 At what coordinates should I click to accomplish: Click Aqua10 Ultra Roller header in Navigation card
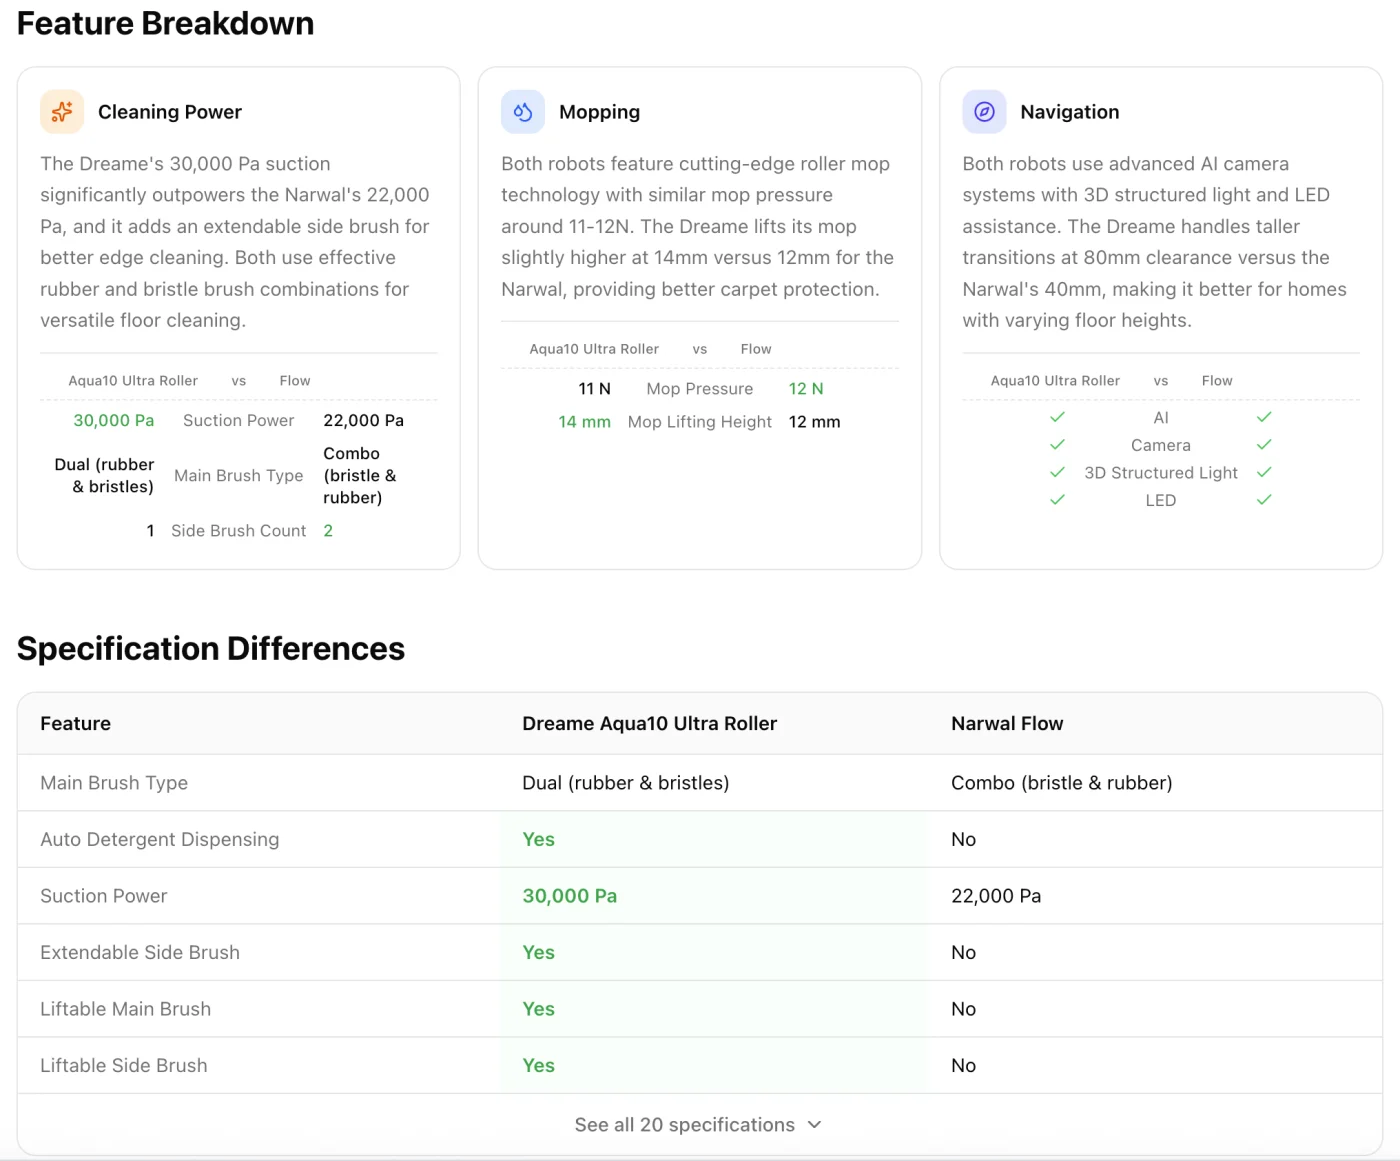[x=1055, y=381]
